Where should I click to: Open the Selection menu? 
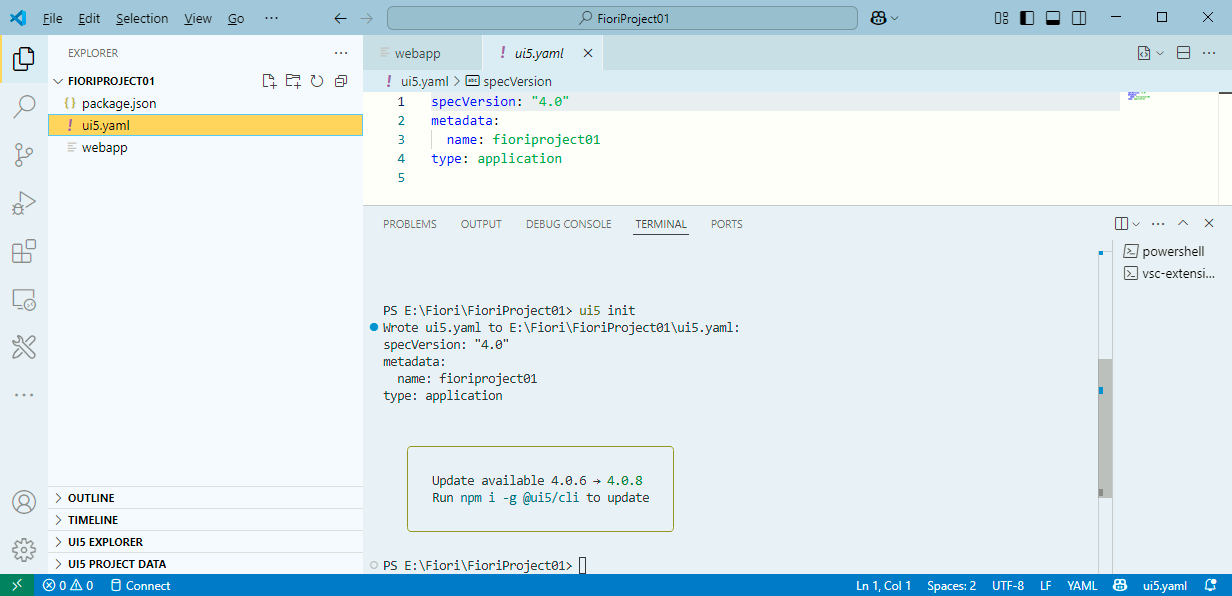142,18
